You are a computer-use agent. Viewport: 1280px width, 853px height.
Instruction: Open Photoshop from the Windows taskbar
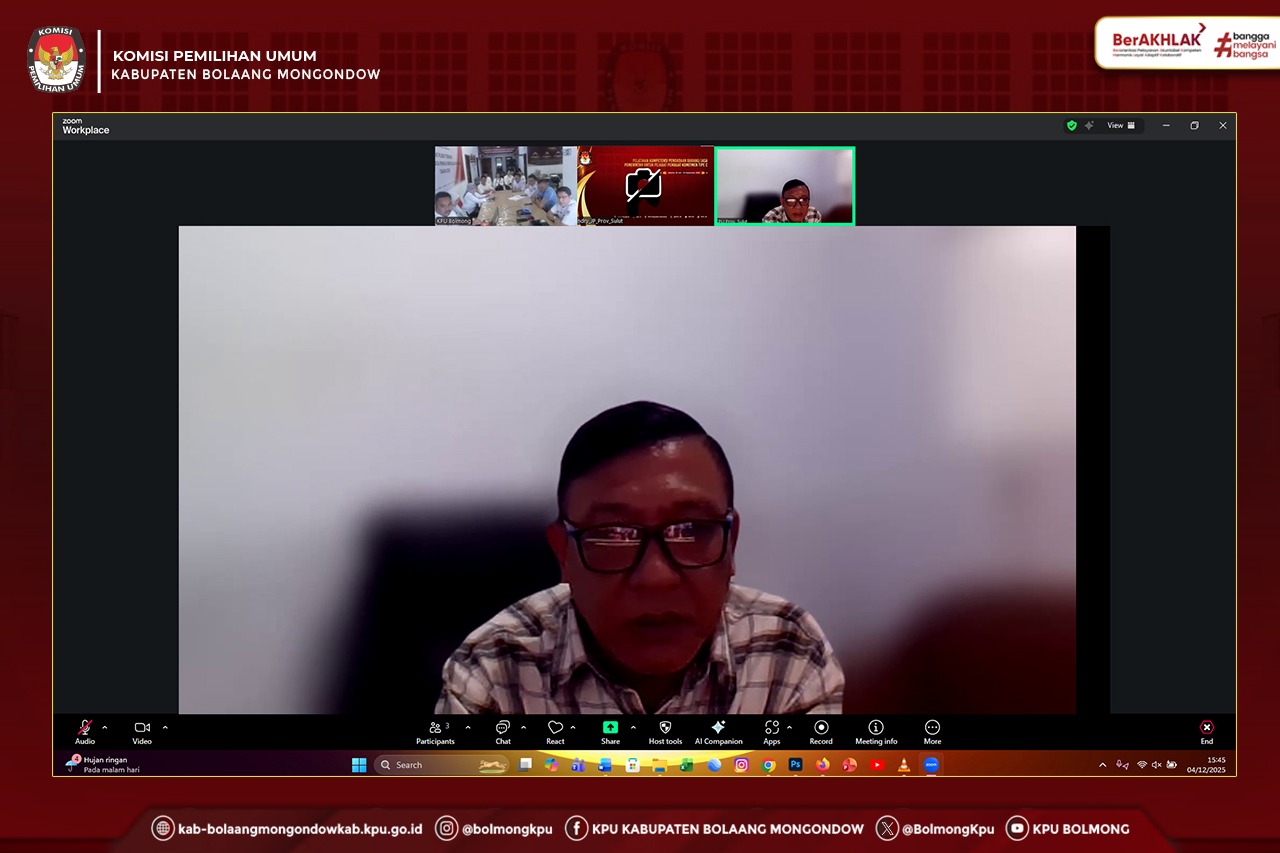[795, 765]
